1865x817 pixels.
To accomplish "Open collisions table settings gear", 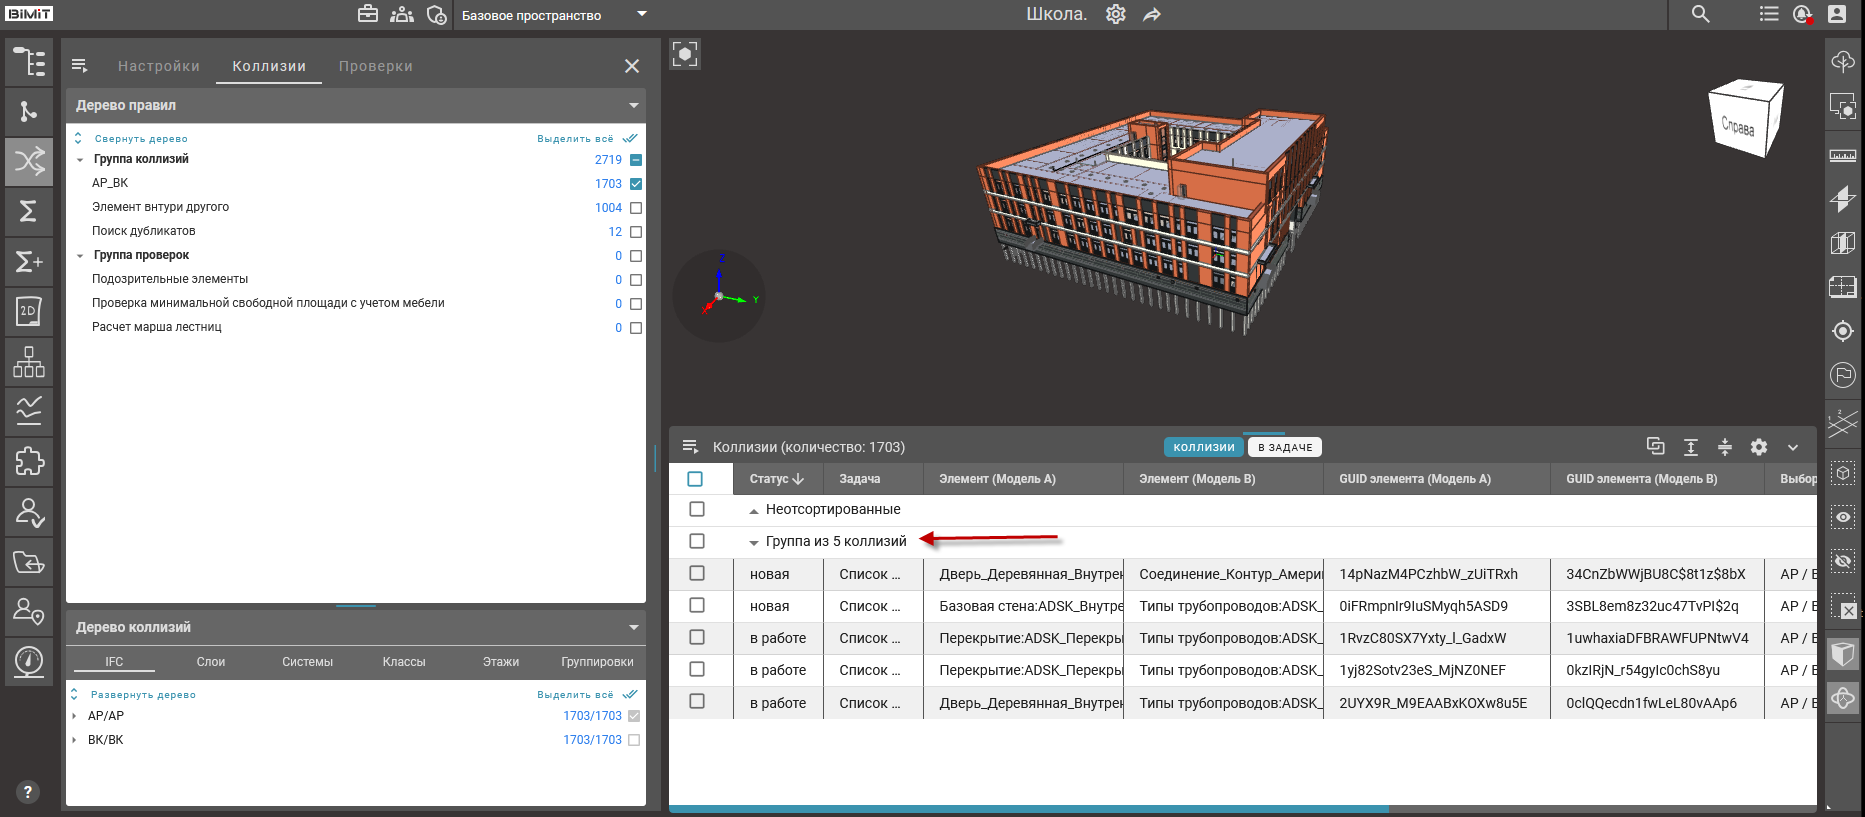I will [x=1759, y=447].
